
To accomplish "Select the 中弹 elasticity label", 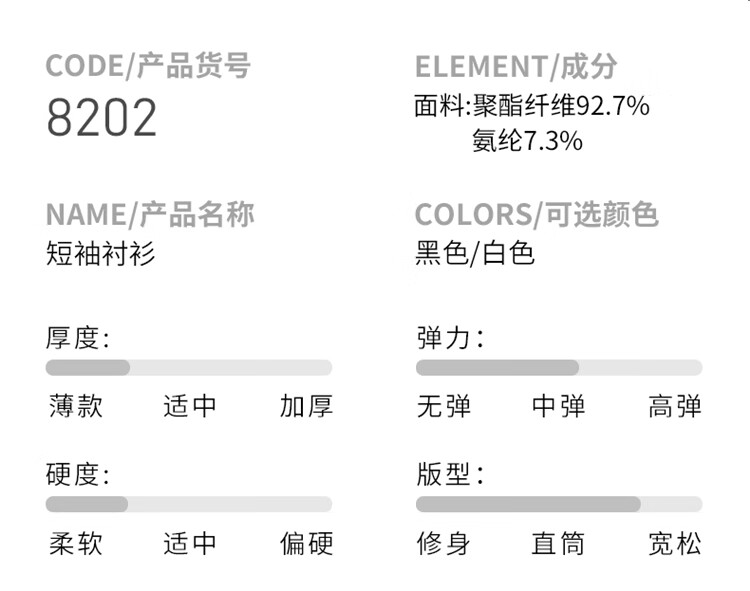I will [x=559, y=406].
